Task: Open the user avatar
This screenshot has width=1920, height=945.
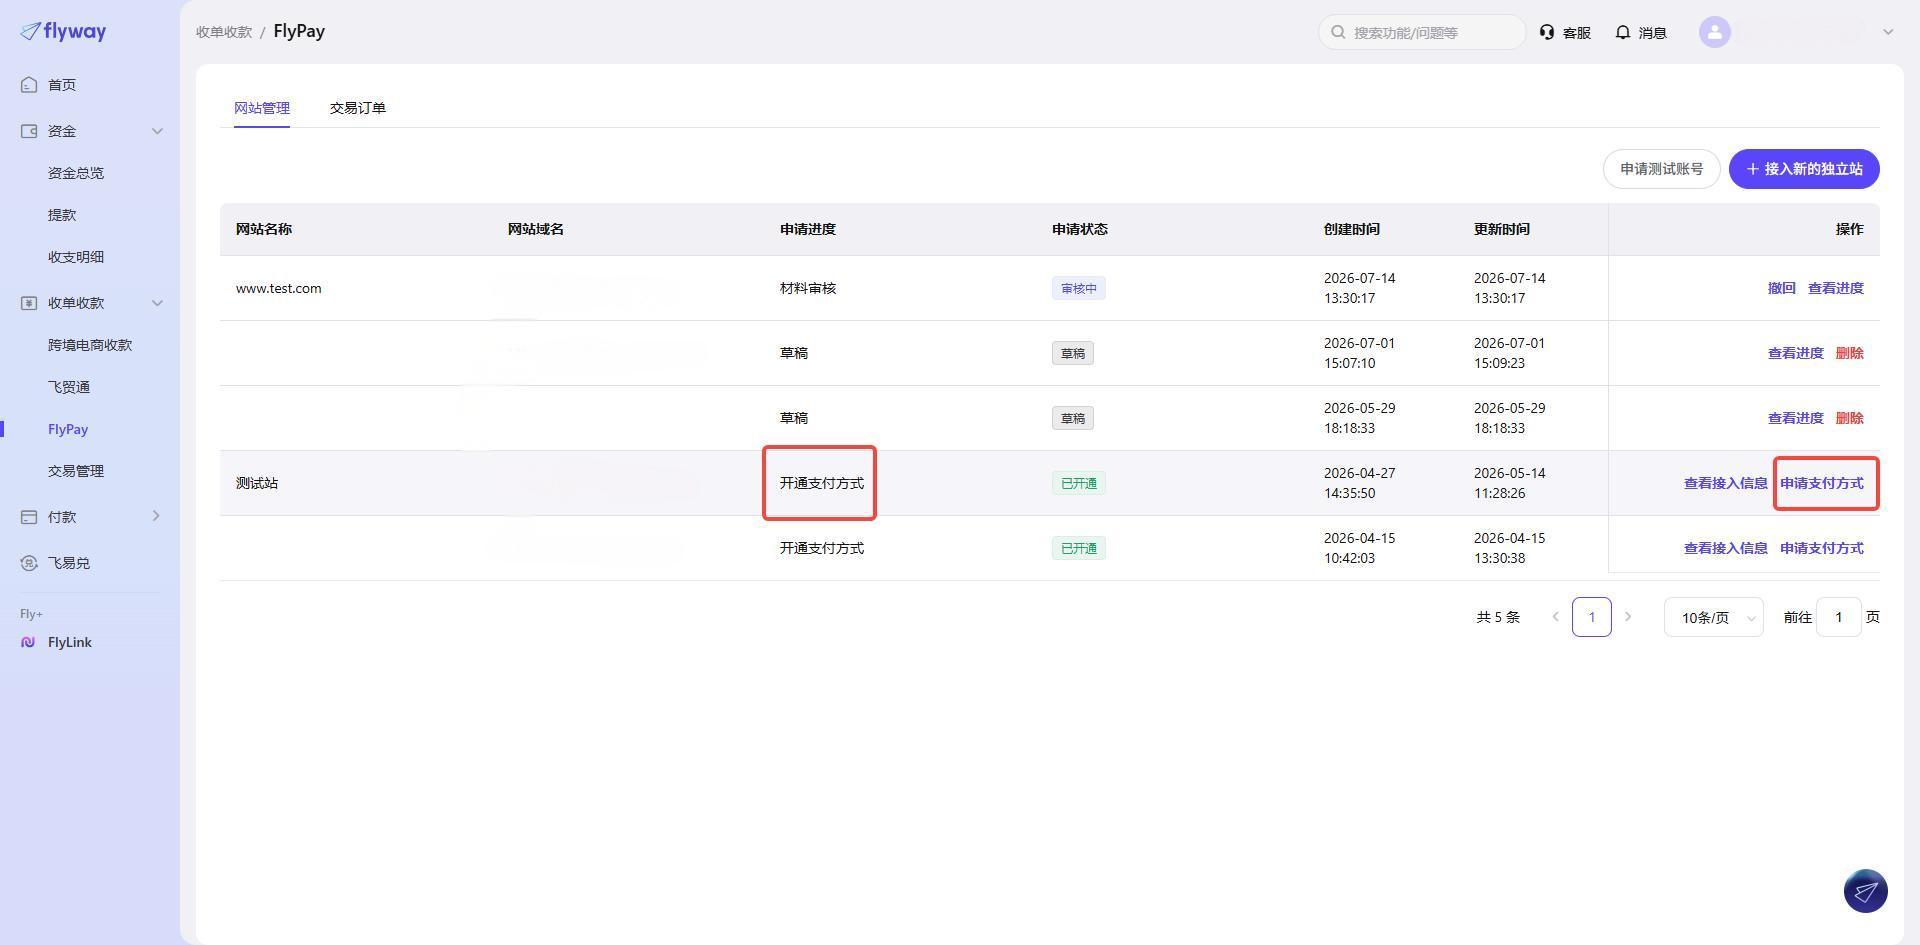Action: point(1715,32)
